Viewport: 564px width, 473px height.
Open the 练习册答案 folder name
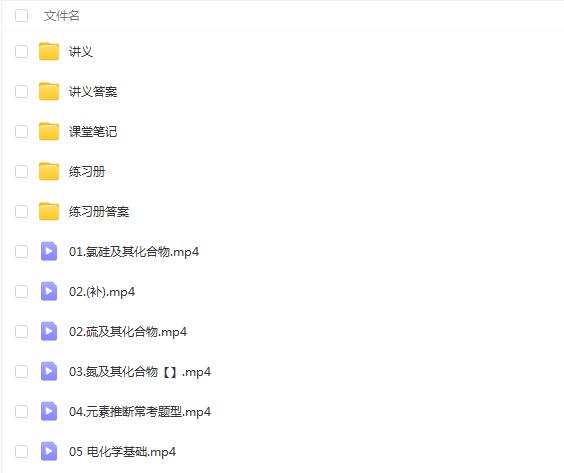pos(99,211)
